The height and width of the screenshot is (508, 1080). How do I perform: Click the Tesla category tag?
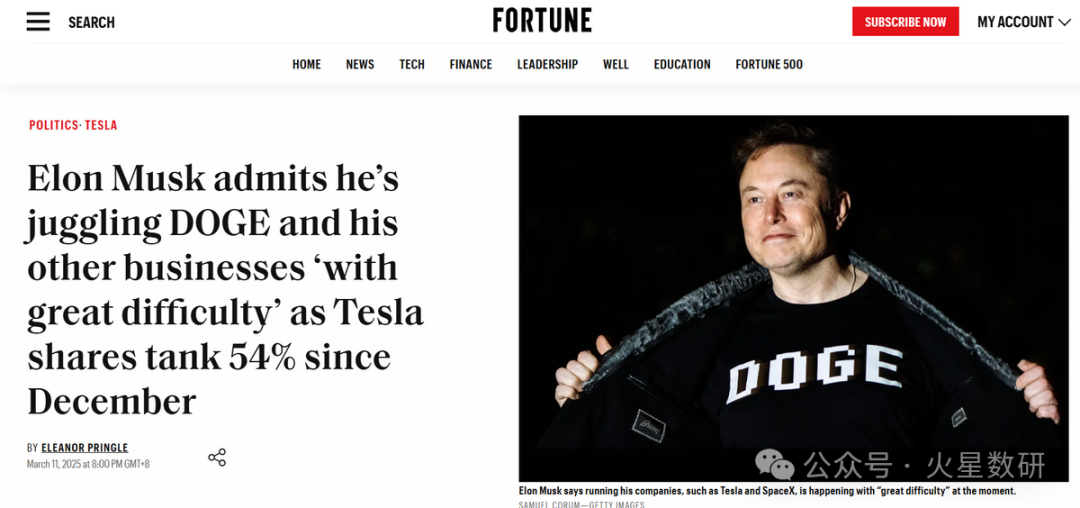[101, 125]
